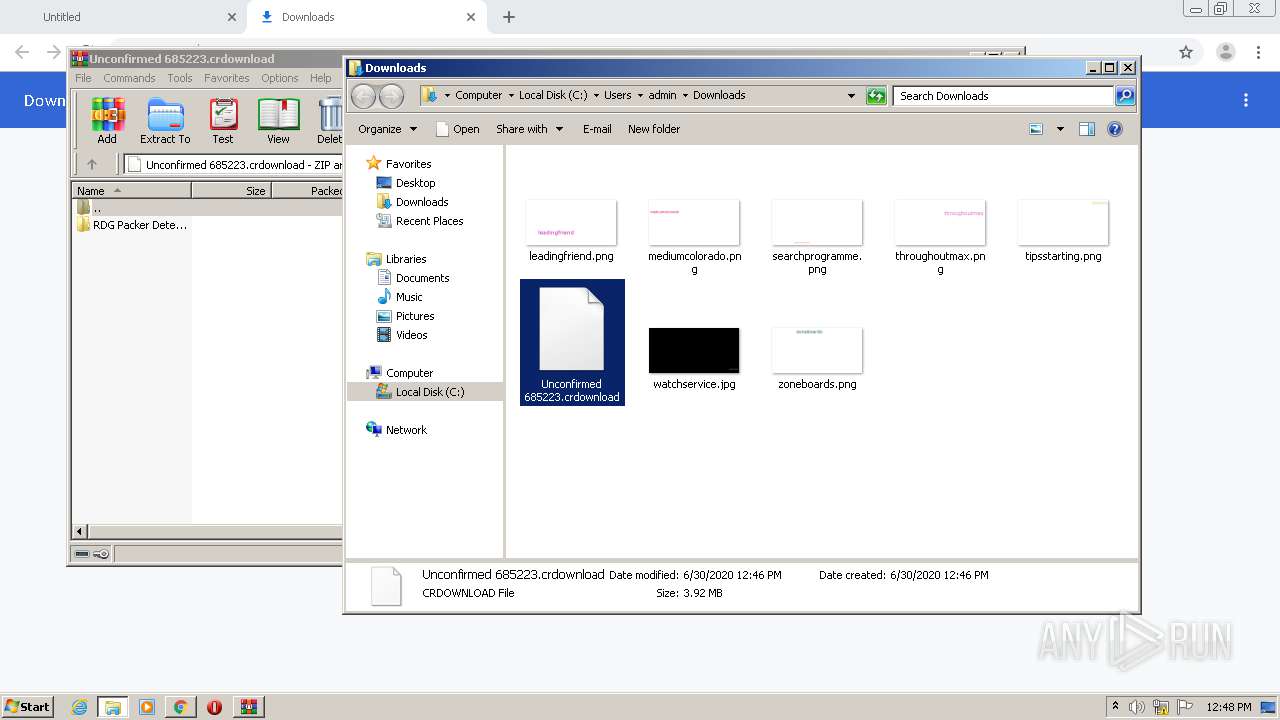This screenshot has width=1280, height=720.
Task: Click the volume speaker tray icon
Action: click(x=1138, y=707)
